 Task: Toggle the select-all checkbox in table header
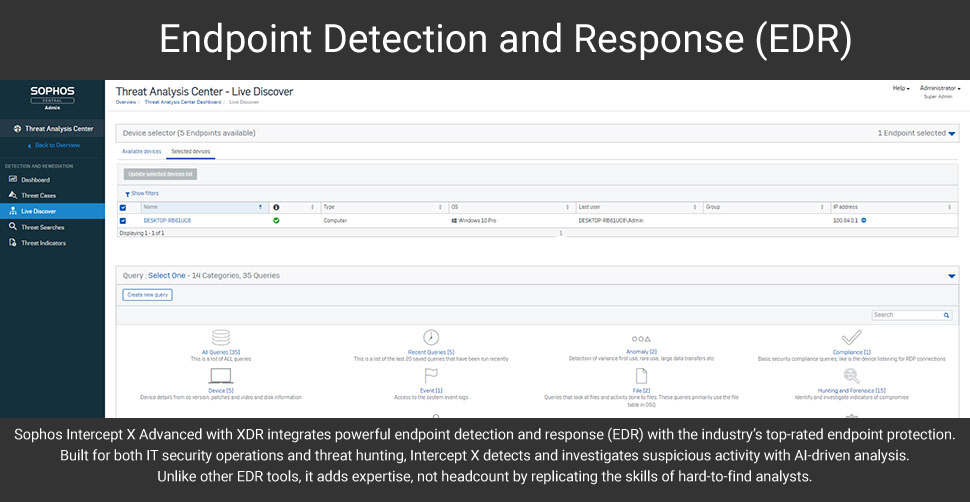pos(122,208)
